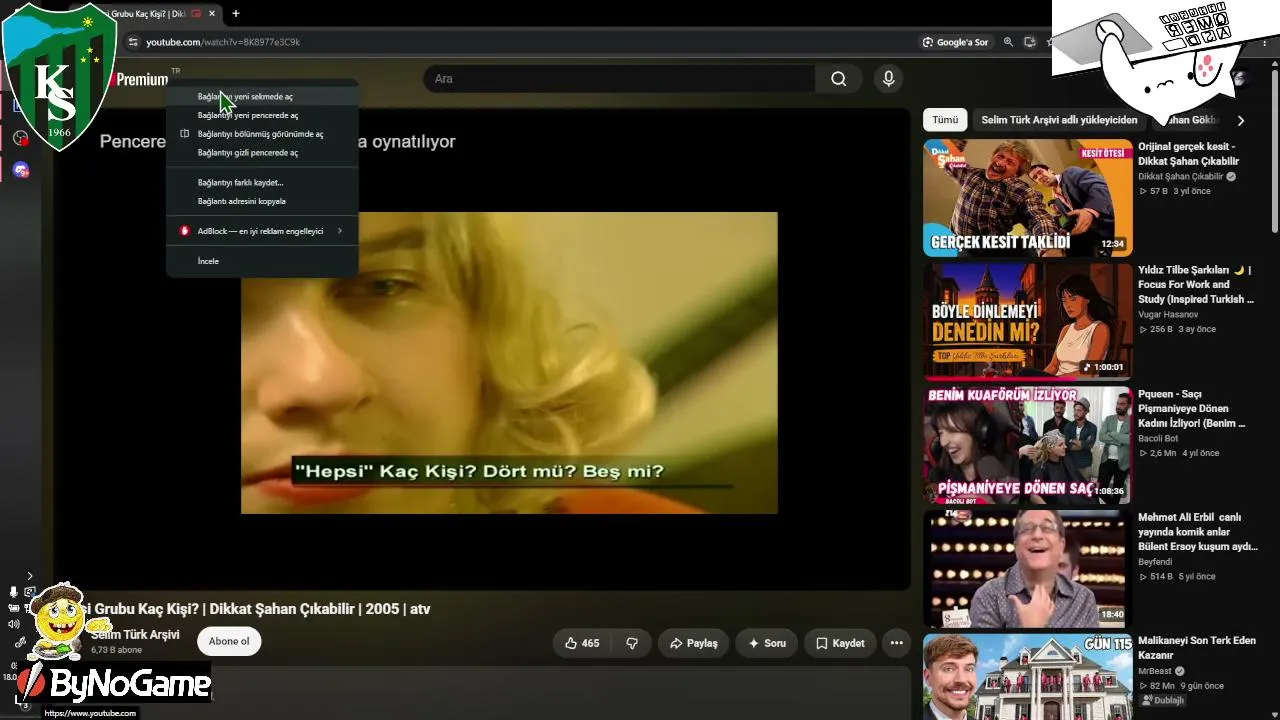Screen dimensions: 1280x720
Task: Click the media indicator icon on the tab
Action: pos(196,14)
